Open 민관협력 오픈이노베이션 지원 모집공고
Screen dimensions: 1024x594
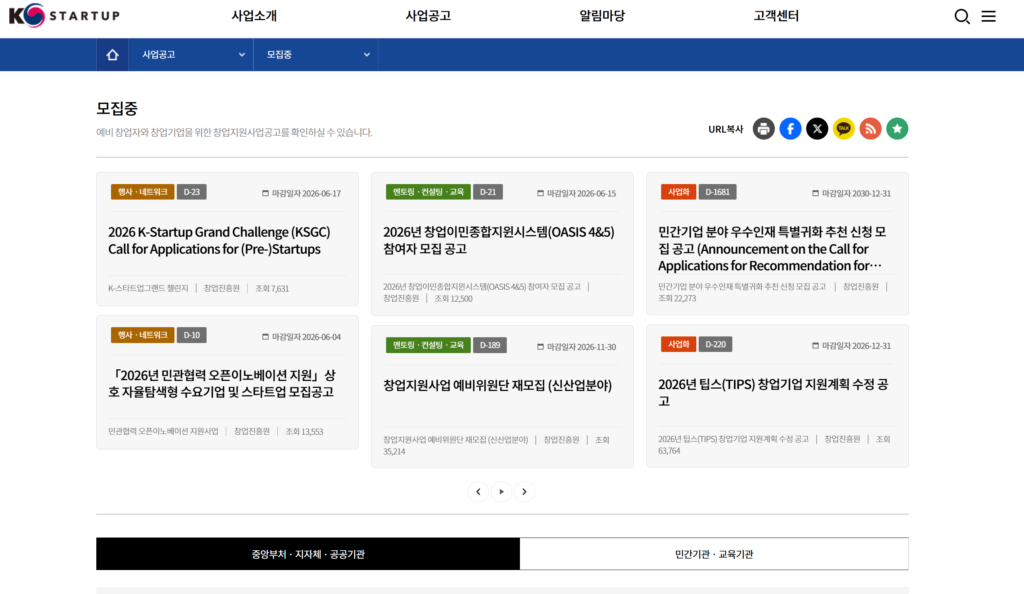point(222,383)
